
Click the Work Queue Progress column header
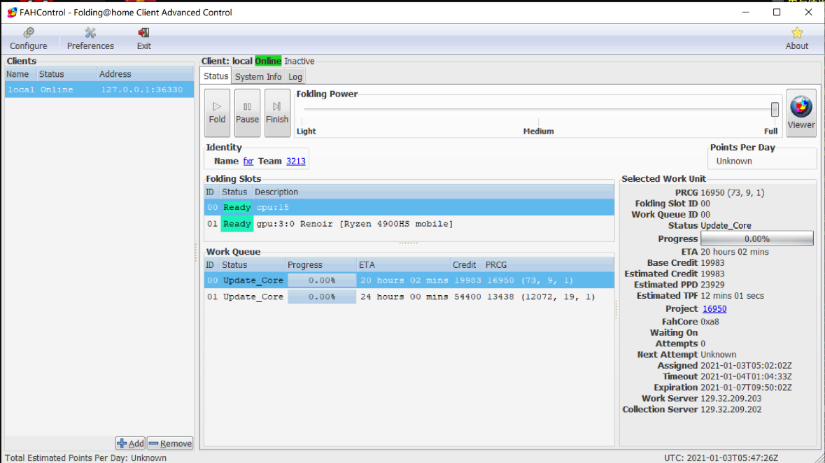pos(320,265)
